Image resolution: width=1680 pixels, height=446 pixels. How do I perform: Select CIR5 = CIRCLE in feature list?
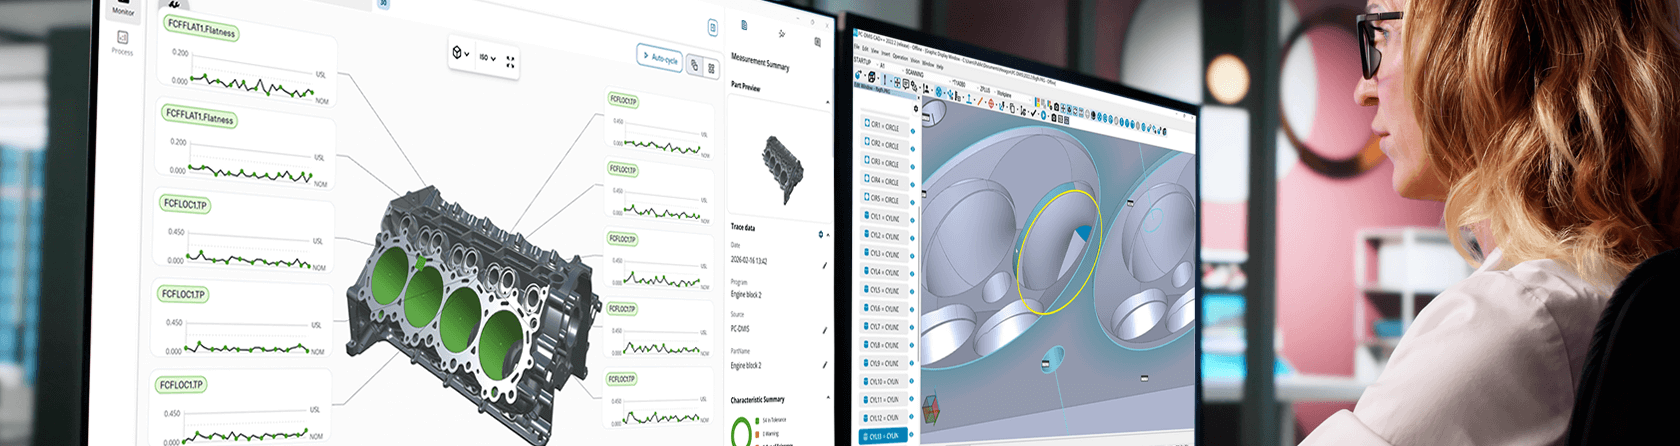tap(884, 199)
